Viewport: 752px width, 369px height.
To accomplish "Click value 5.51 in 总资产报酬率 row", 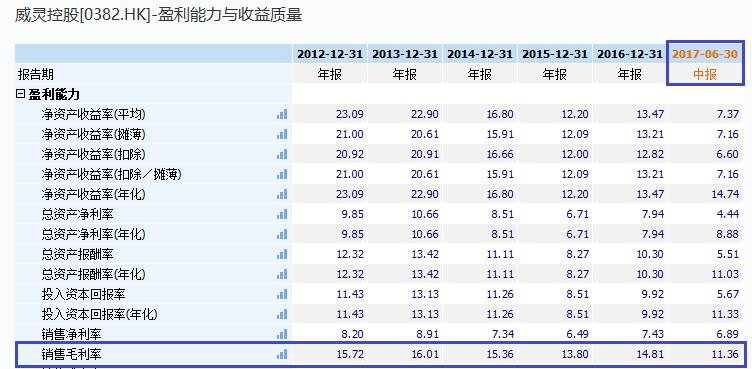I will [727, 254].
